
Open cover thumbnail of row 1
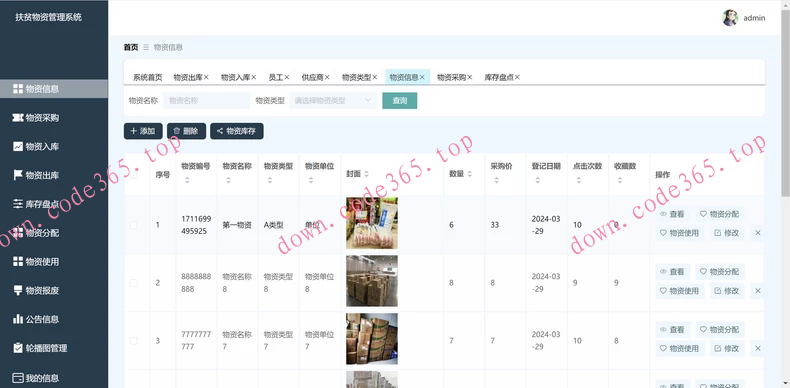pos(372,223)
